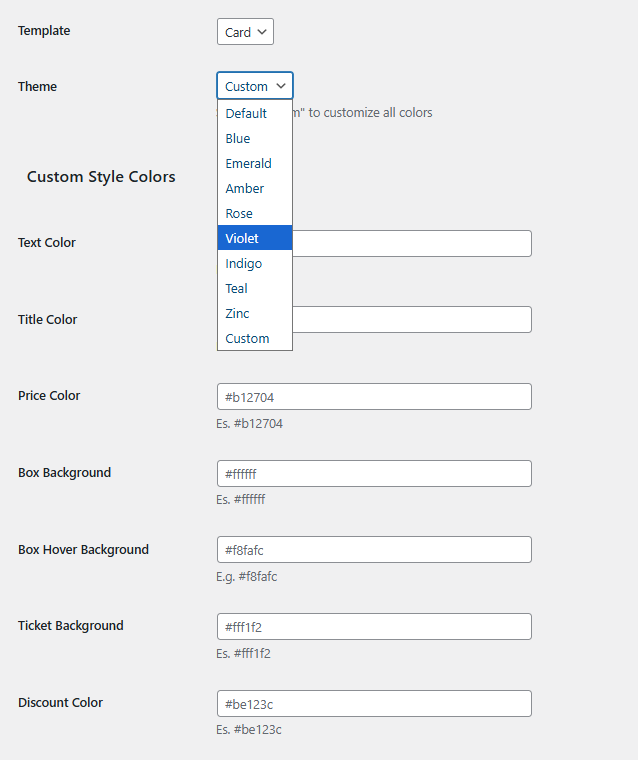
Task: Choose Rose from the theme dropdown
Action: tap(239, 214)
